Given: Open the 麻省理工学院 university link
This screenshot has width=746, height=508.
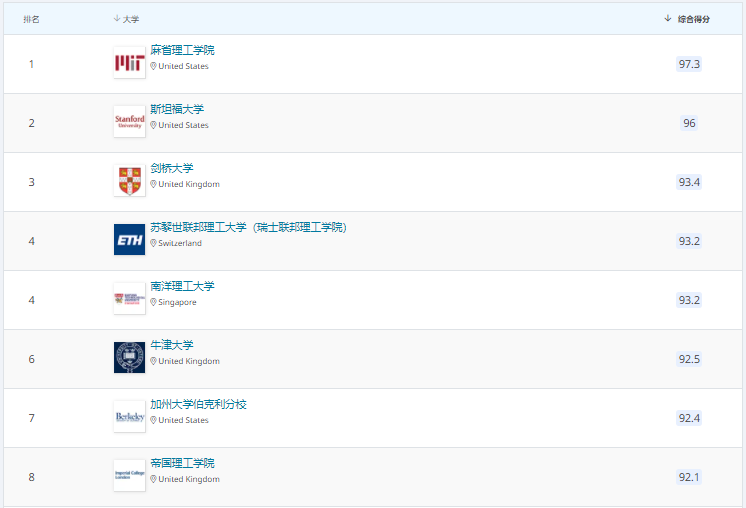Looking at the screenshot, I should [x=182, y=50].
